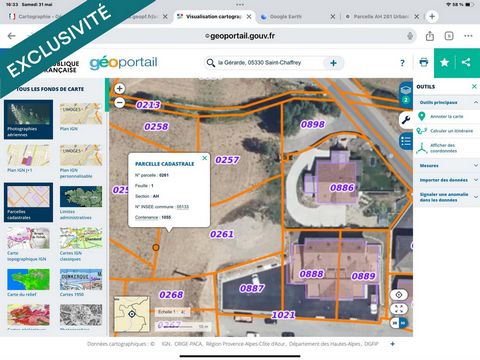Select Plan IGN basemap thumbnail

[81, 117]
